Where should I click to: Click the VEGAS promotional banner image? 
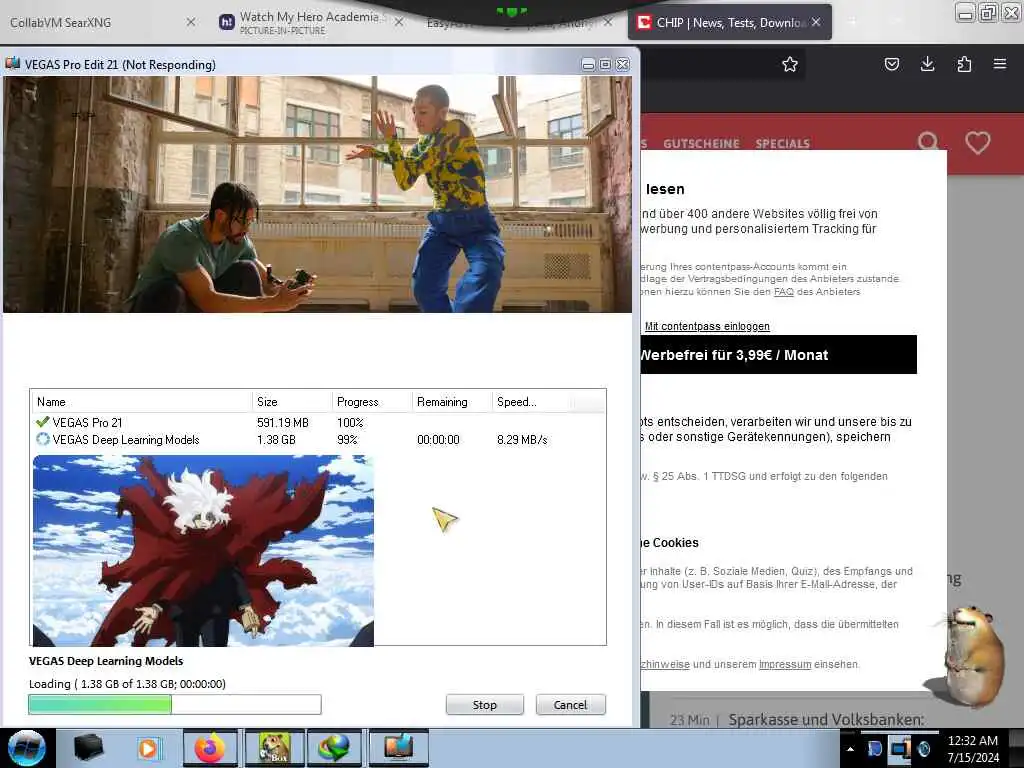317,194
